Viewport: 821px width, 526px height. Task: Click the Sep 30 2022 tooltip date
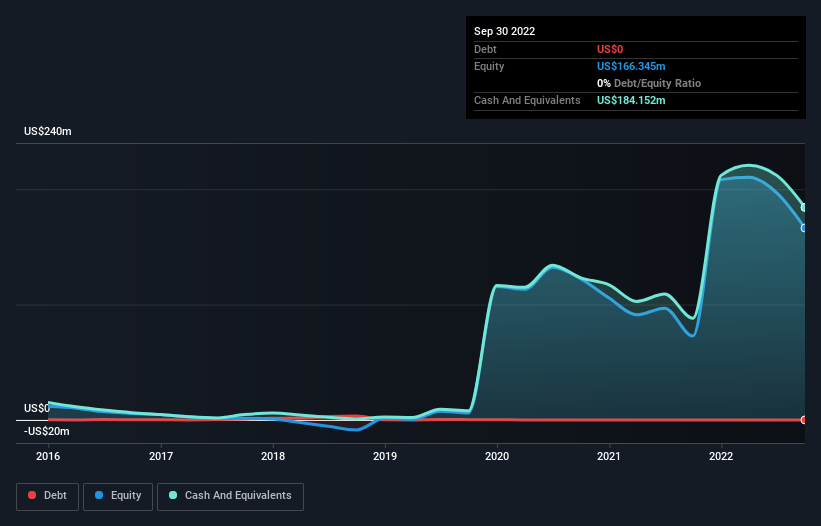tap(505, 31)
